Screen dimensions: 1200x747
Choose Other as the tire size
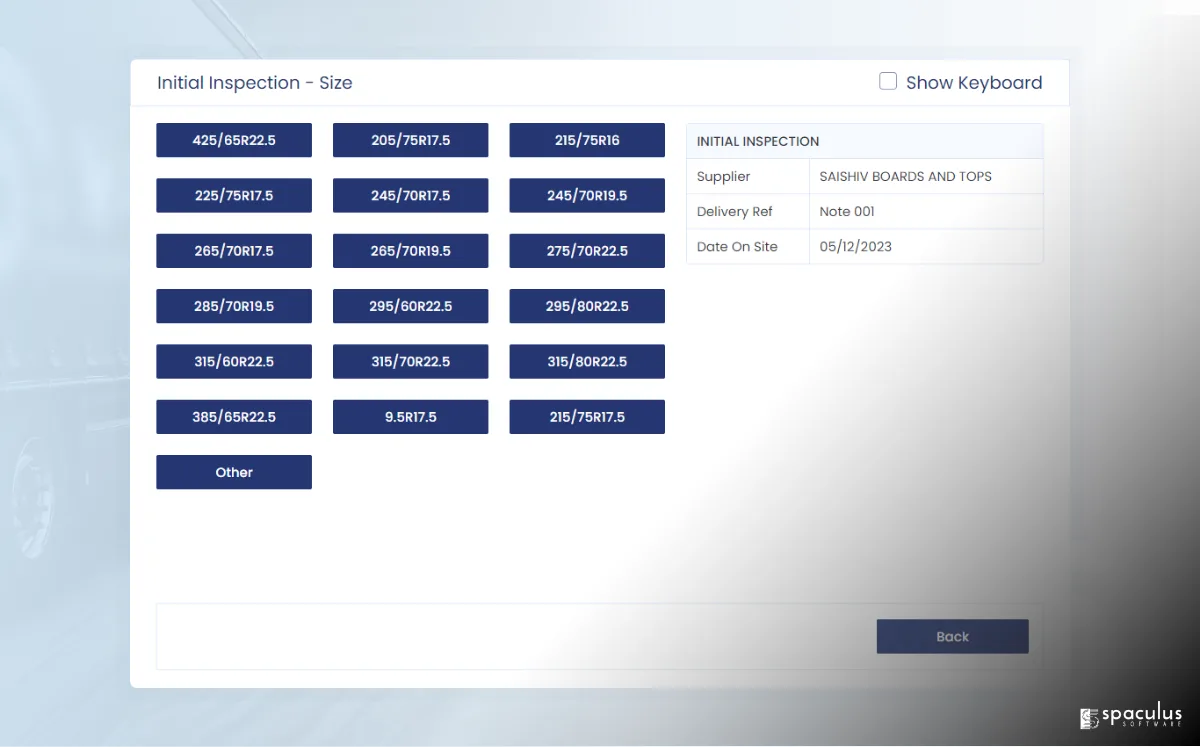(x=234, y=472)
